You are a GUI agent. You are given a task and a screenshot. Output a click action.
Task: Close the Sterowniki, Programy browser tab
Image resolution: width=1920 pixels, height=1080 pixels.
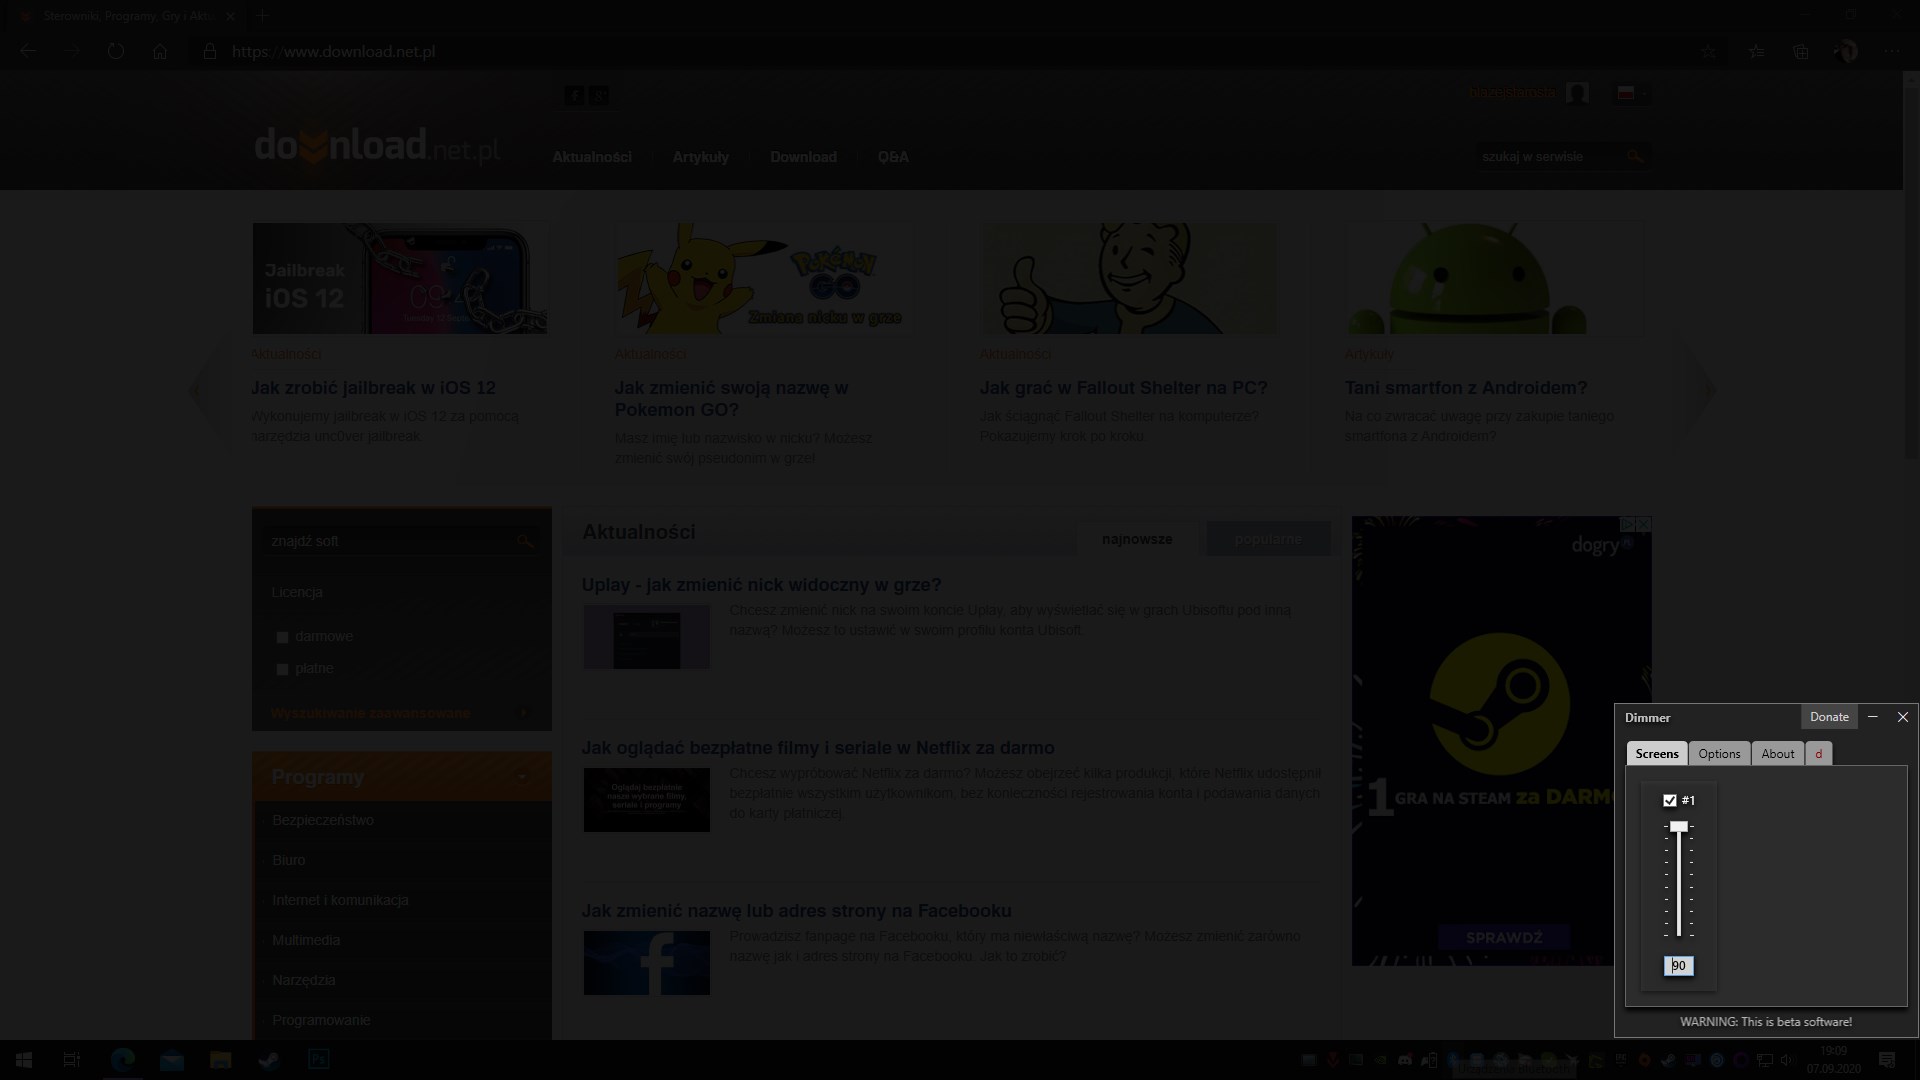[x=231, y=16]
